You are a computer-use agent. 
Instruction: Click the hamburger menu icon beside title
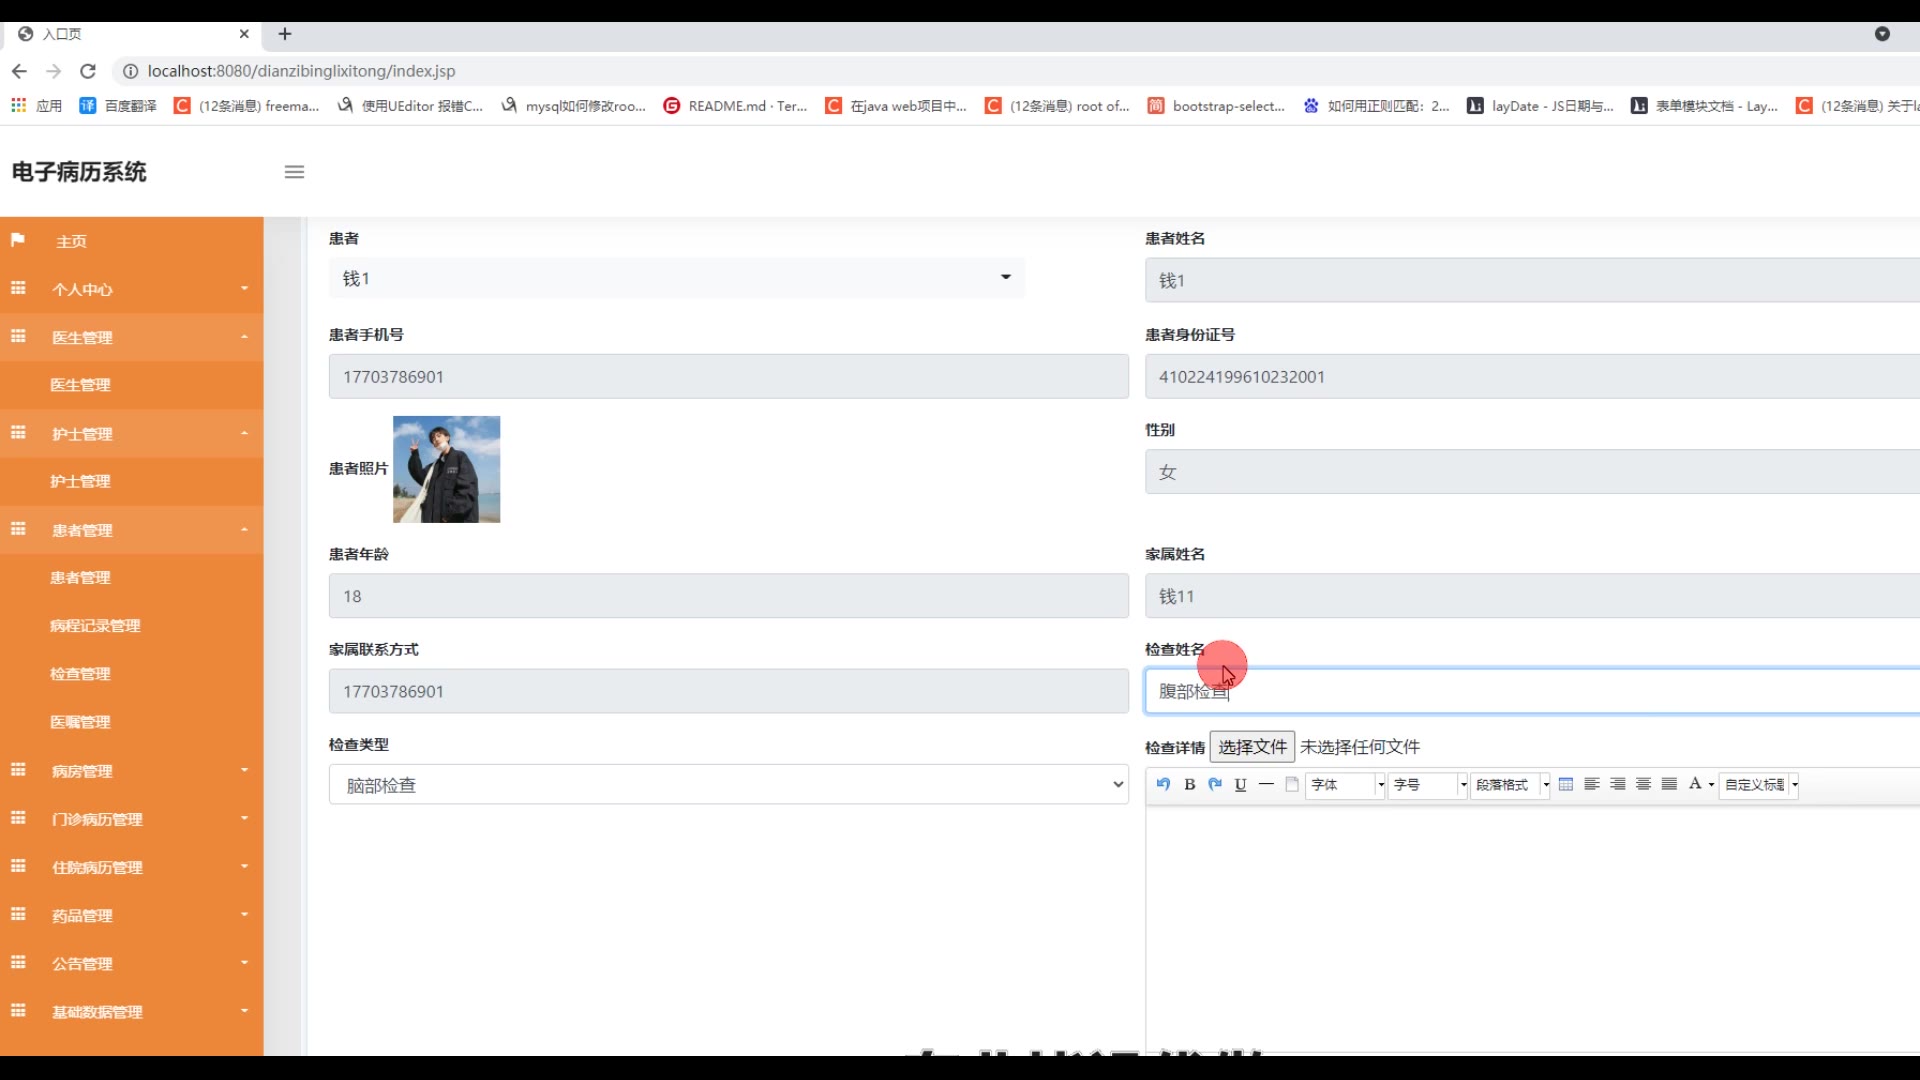(x=294, y=172)
